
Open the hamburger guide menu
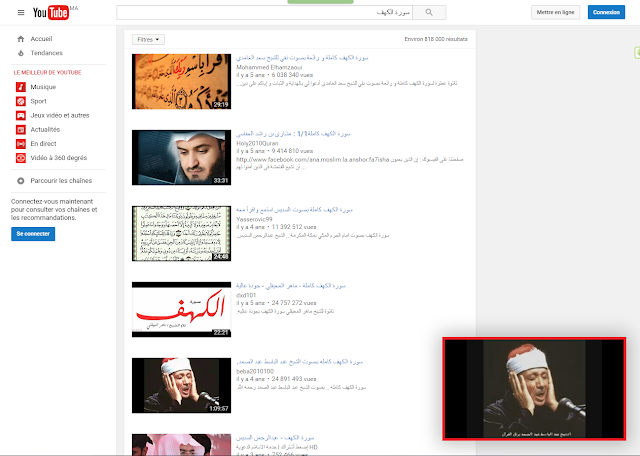tap(21, 13)
